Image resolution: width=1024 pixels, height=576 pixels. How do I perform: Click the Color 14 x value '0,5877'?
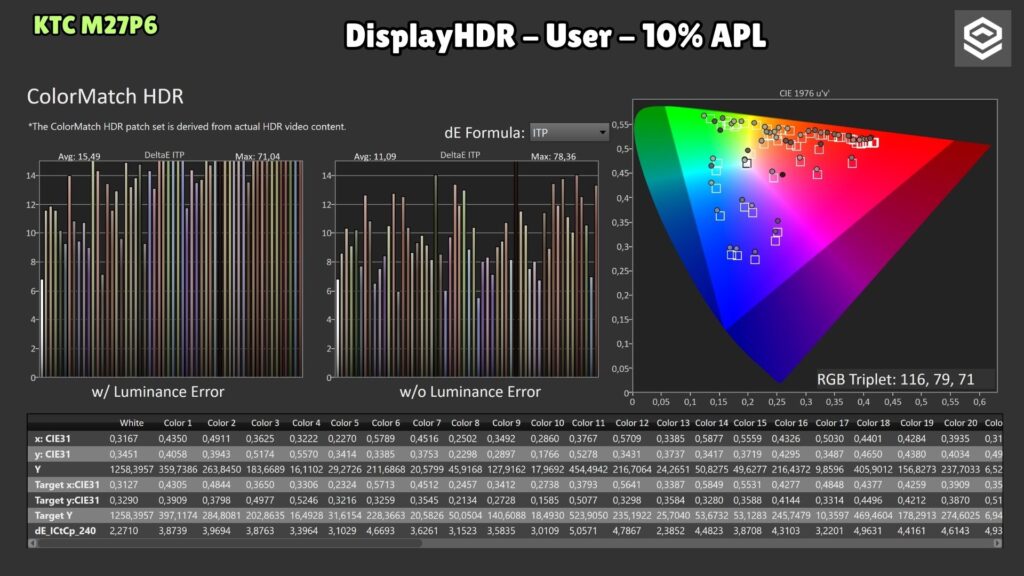click(x=709, y=439)
